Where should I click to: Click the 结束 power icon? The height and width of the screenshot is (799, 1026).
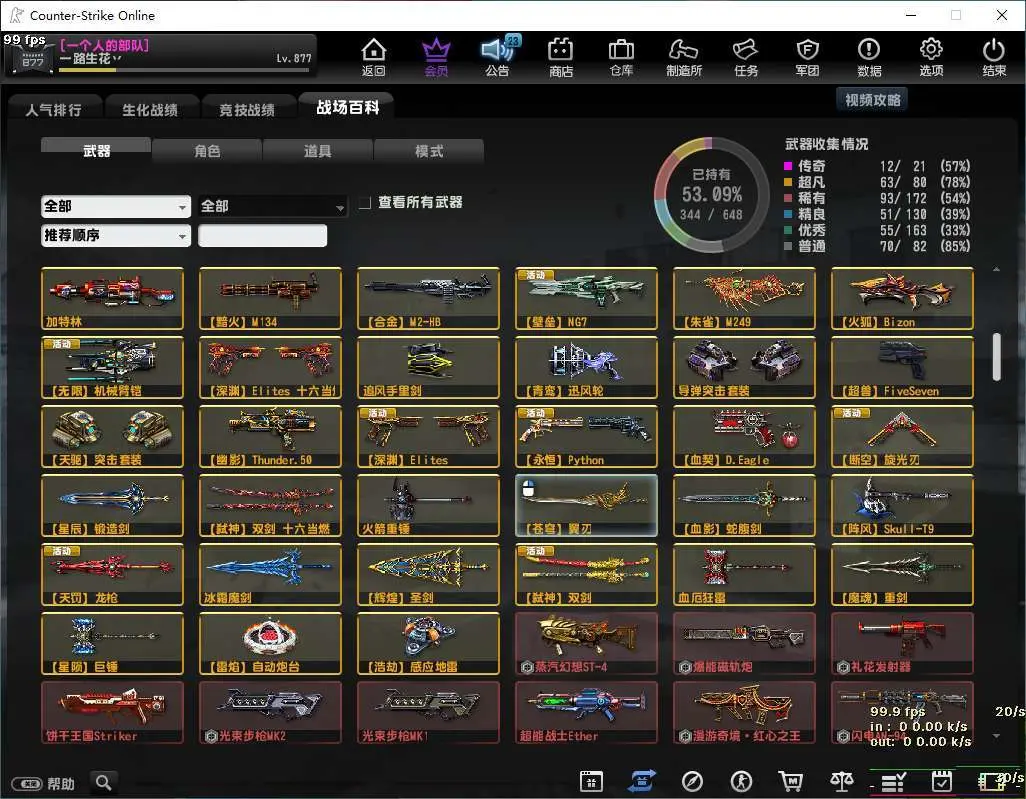pyautogui.click(x=994, y=56)
